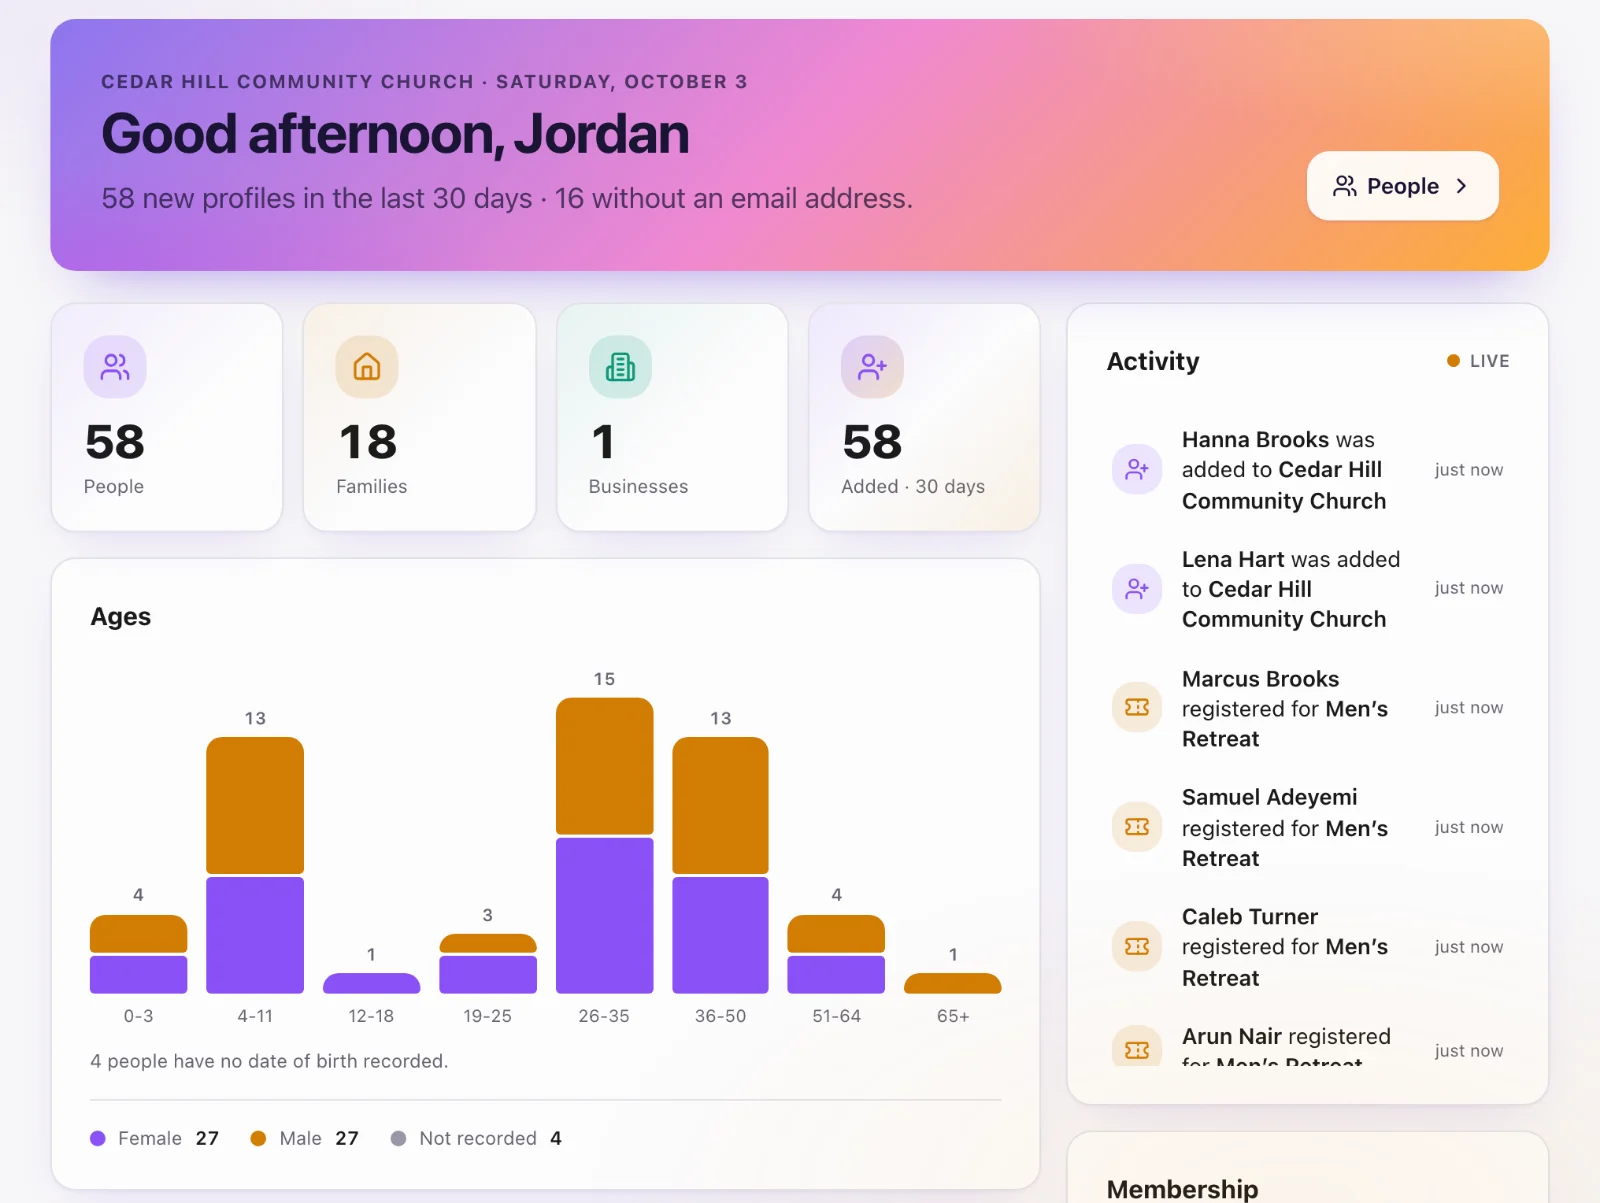Open Hanna Brooks activity entry text
Viewport: 1600px width, 1203px height.
click(x=1284, y=470)
